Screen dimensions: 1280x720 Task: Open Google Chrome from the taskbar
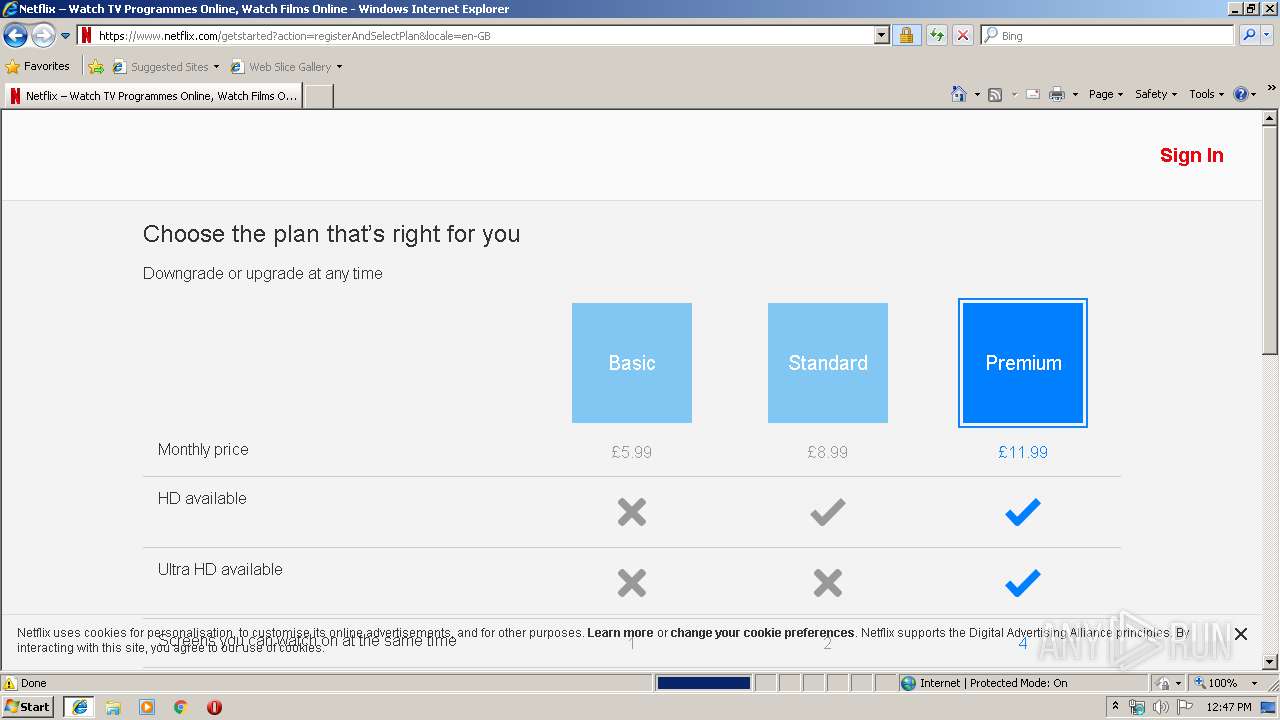[181, 707]
